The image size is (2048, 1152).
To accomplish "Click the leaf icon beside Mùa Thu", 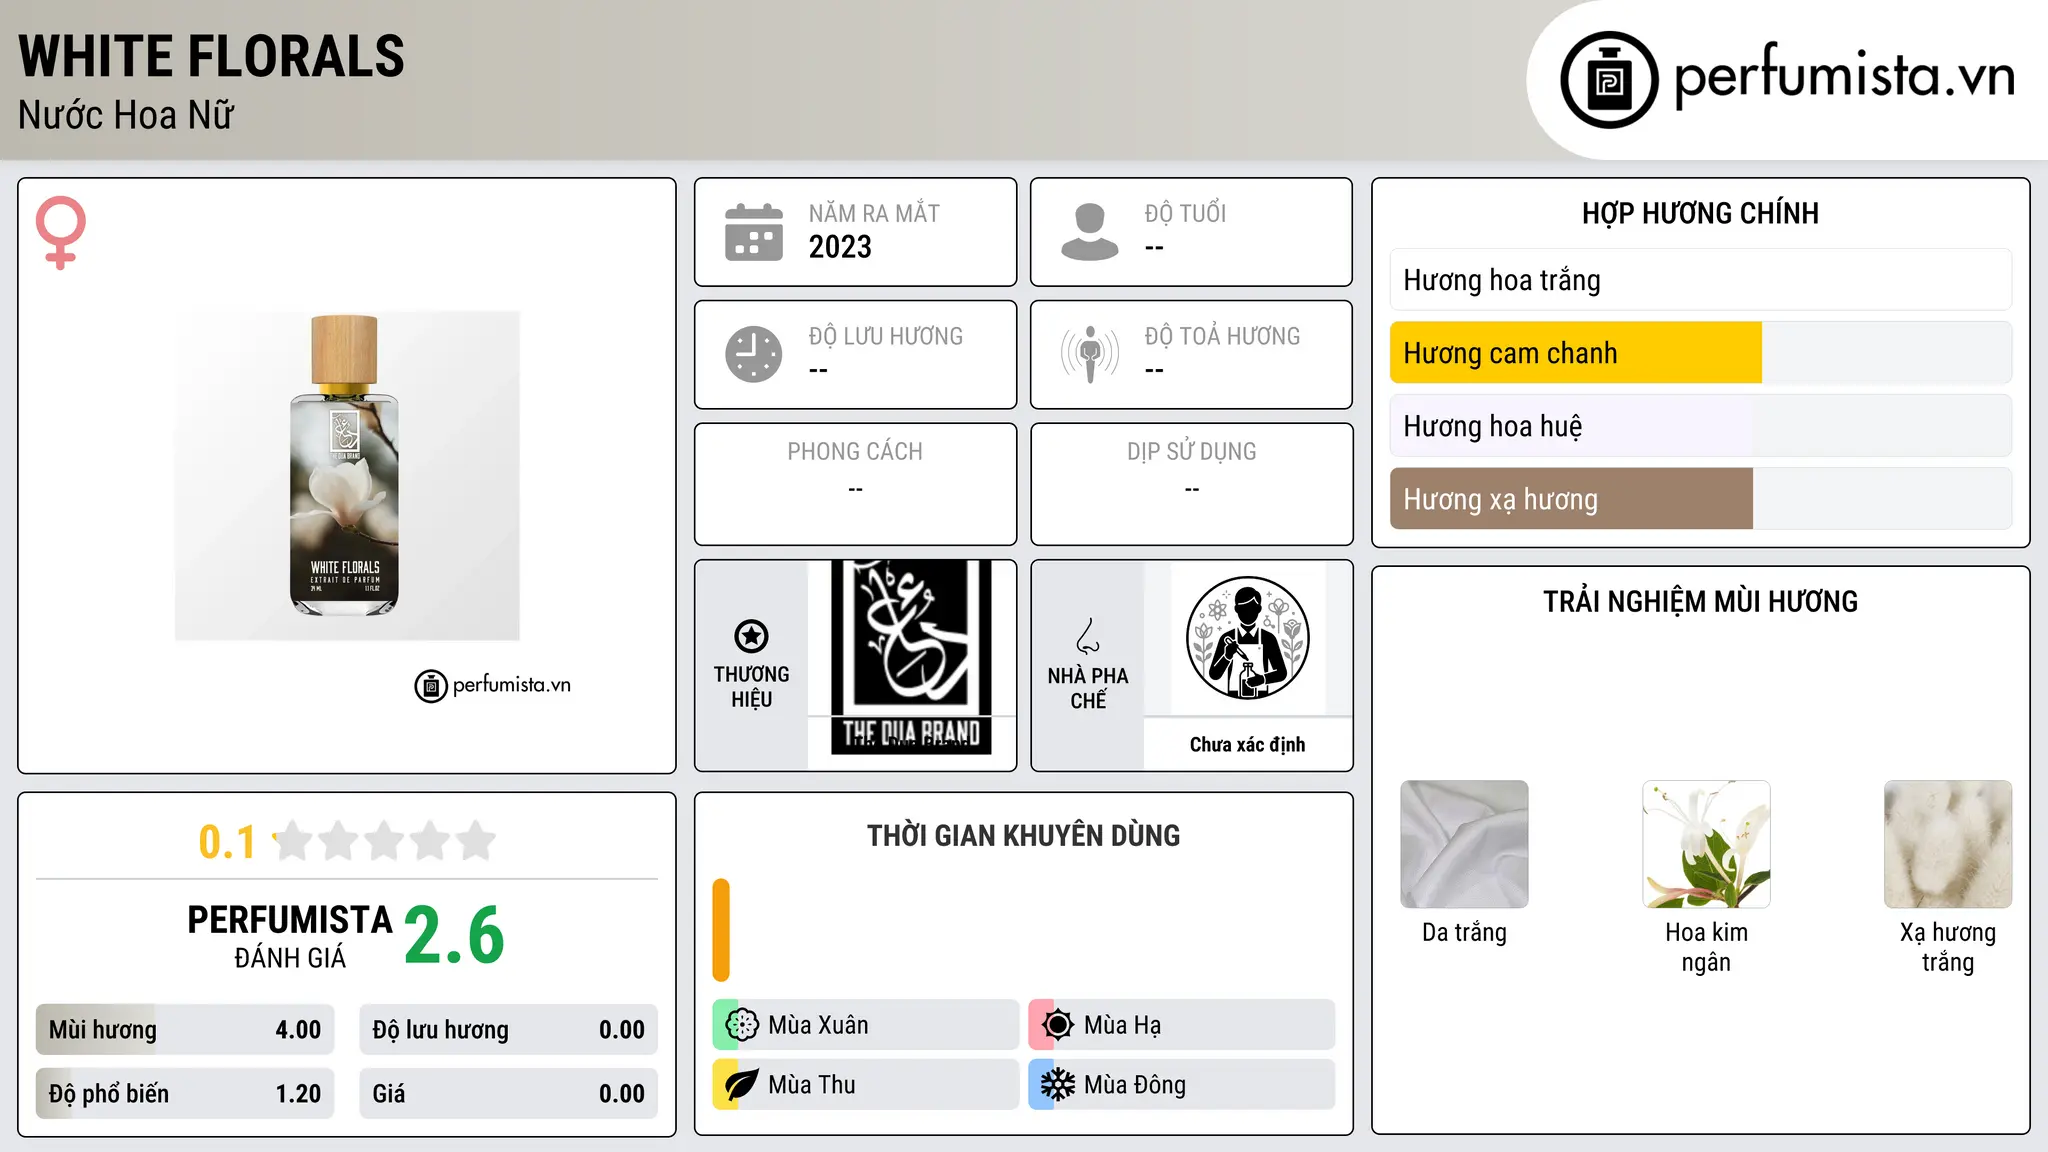I will (742, 1085).
